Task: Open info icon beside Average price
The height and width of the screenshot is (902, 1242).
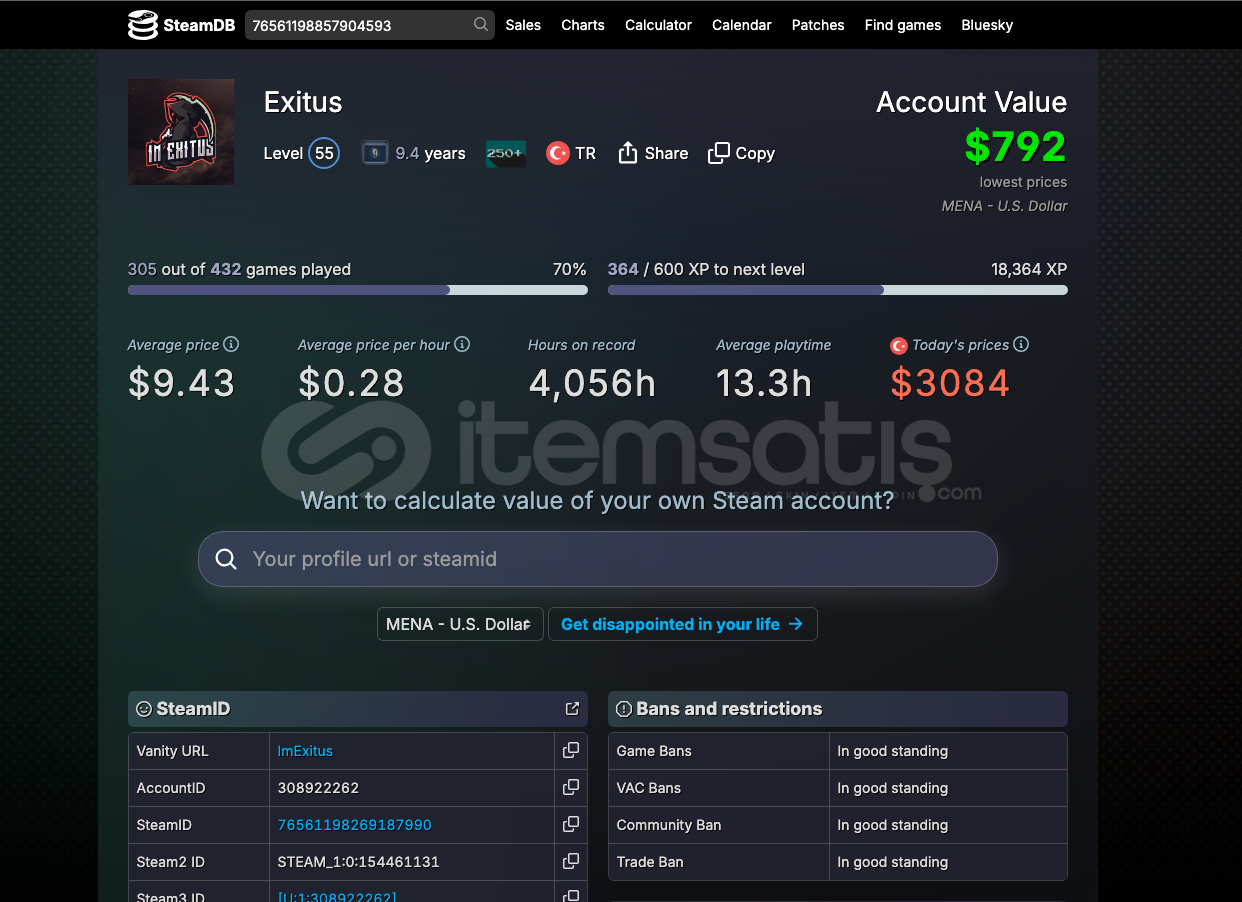Action: click(x=231, y=345)
